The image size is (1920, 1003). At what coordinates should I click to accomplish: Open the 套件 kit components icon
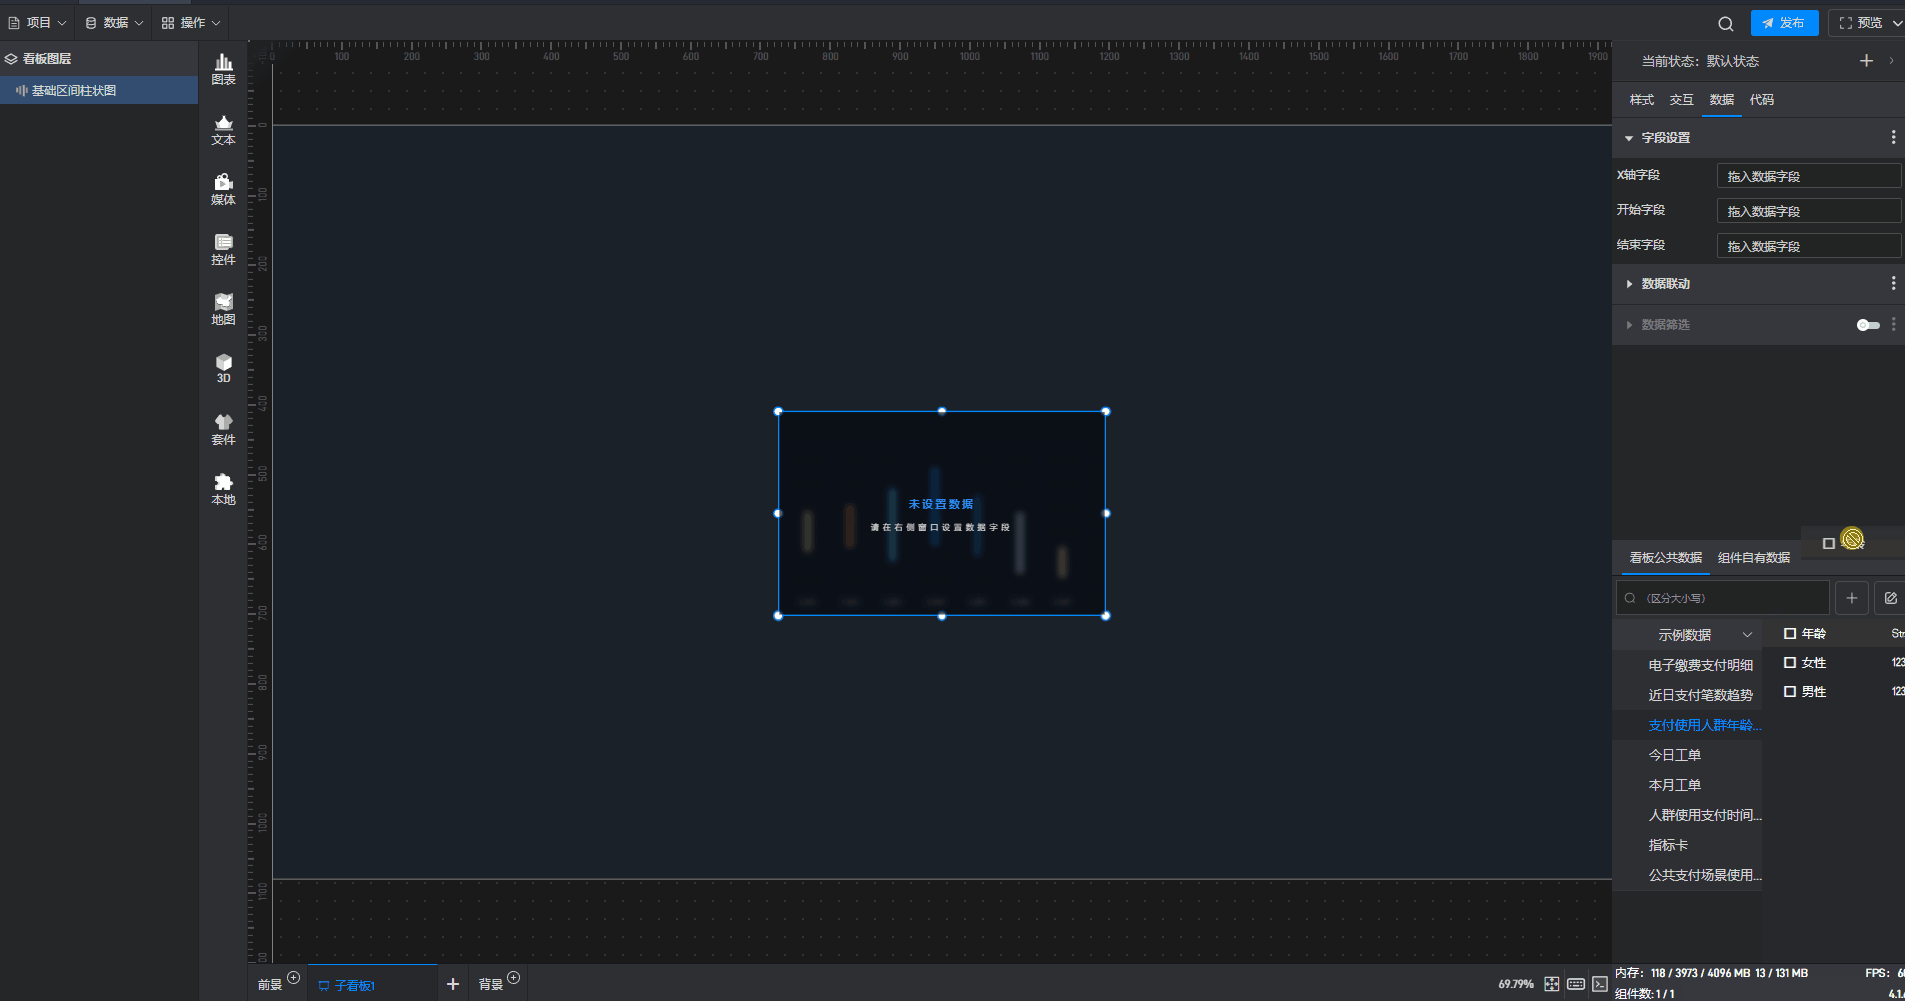pyautogui.click(x=223, y=429)
